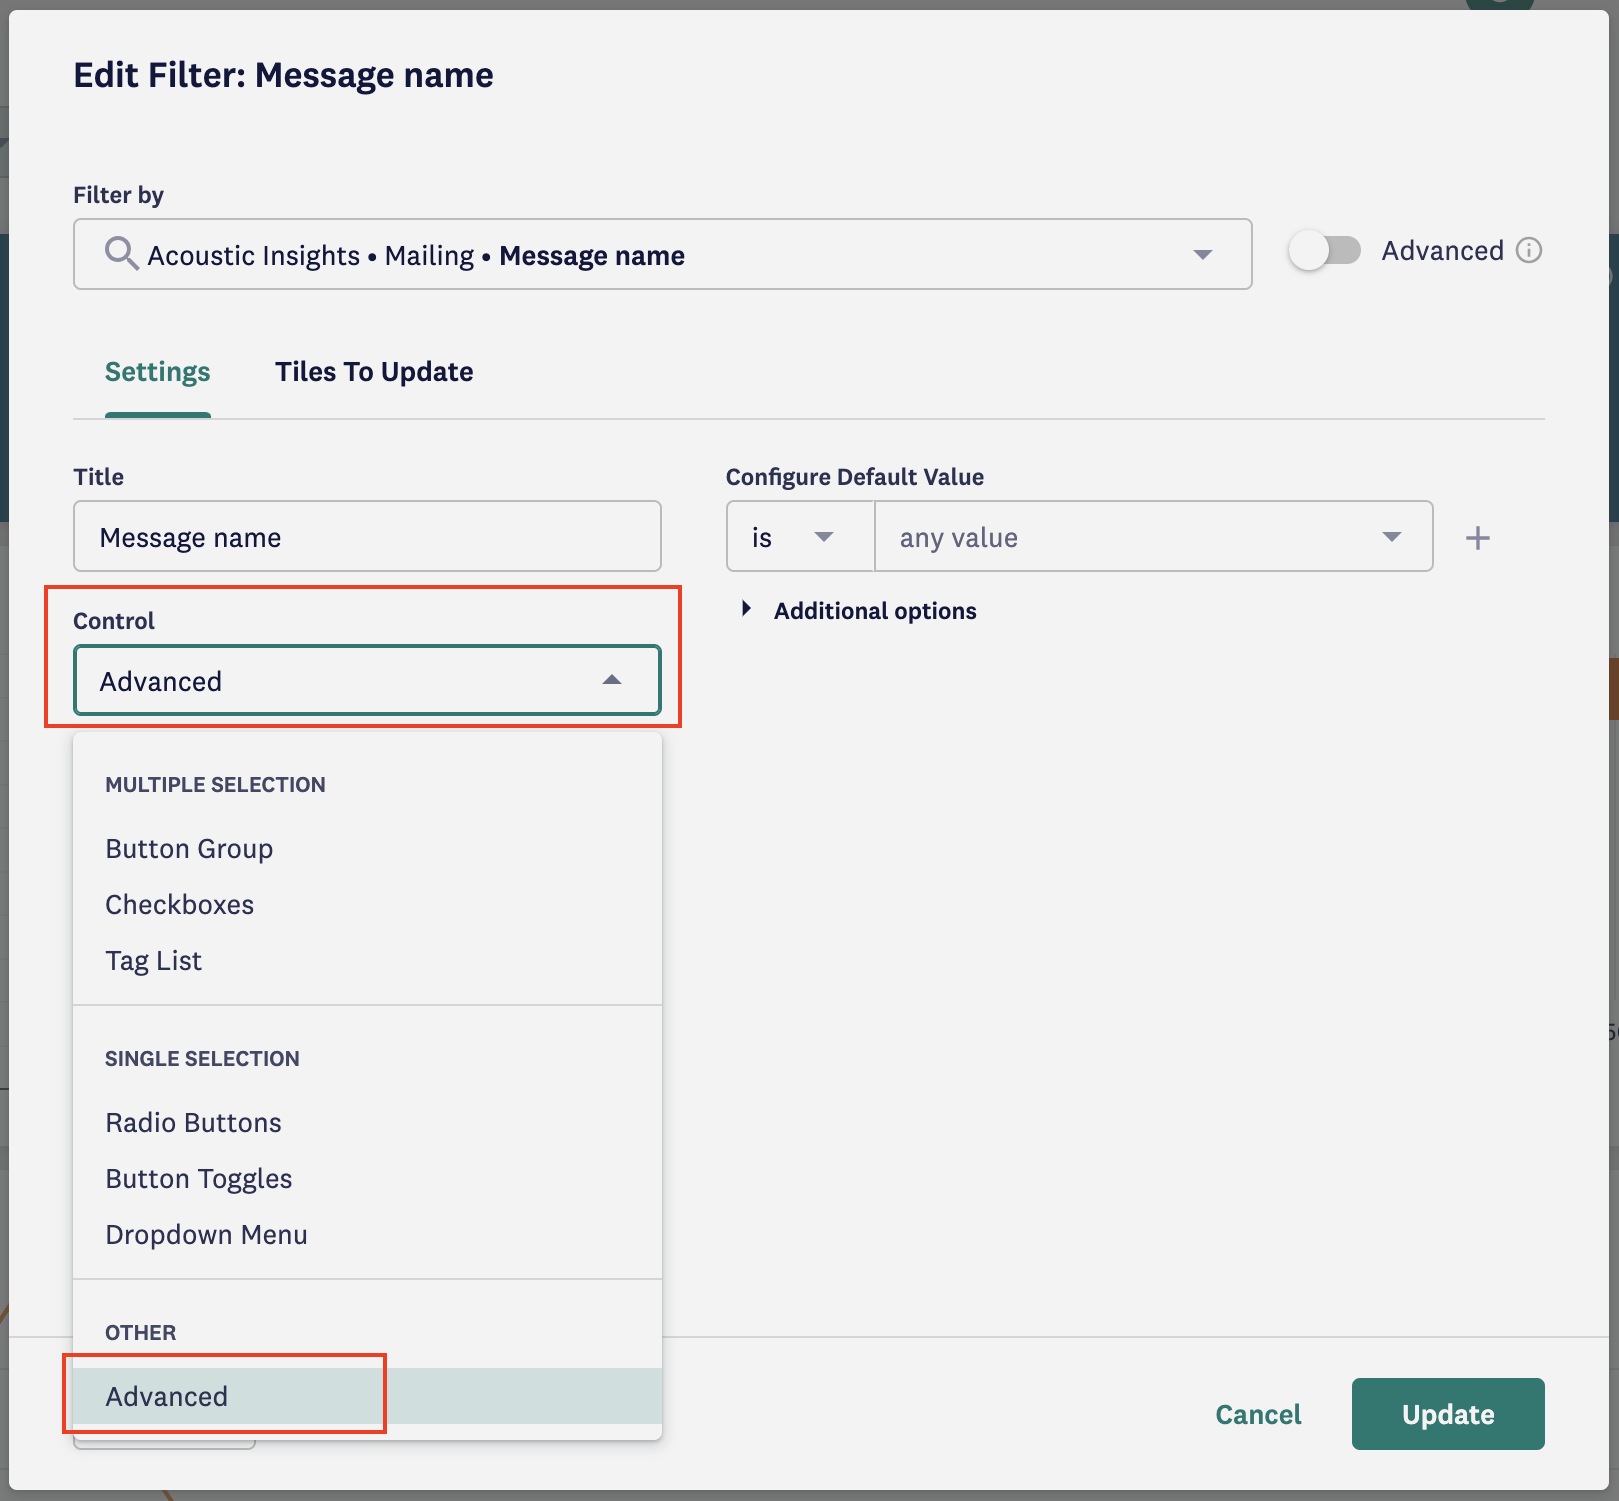Collapse the Control dropdown using its chevron
Image resolution: width=1619 pixels, height=1501 pixels.
[x=612, y=680]
